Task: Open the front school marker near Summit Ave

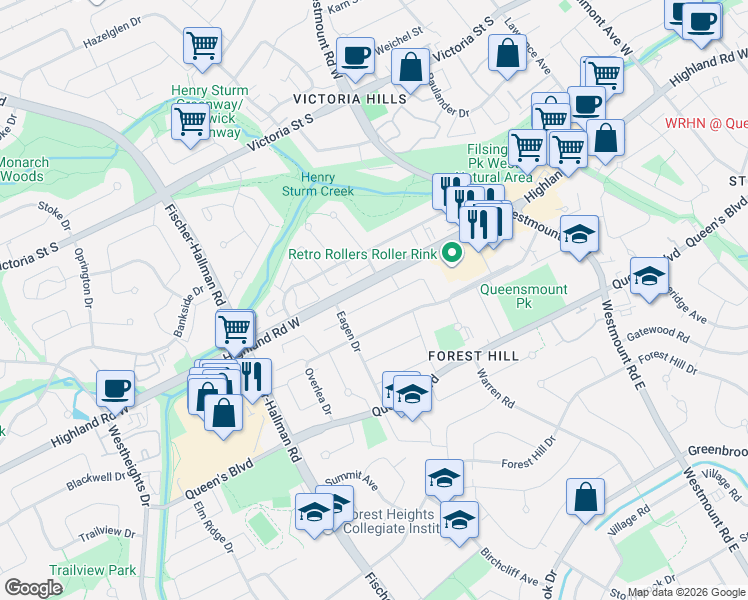Action: [314, 513]
